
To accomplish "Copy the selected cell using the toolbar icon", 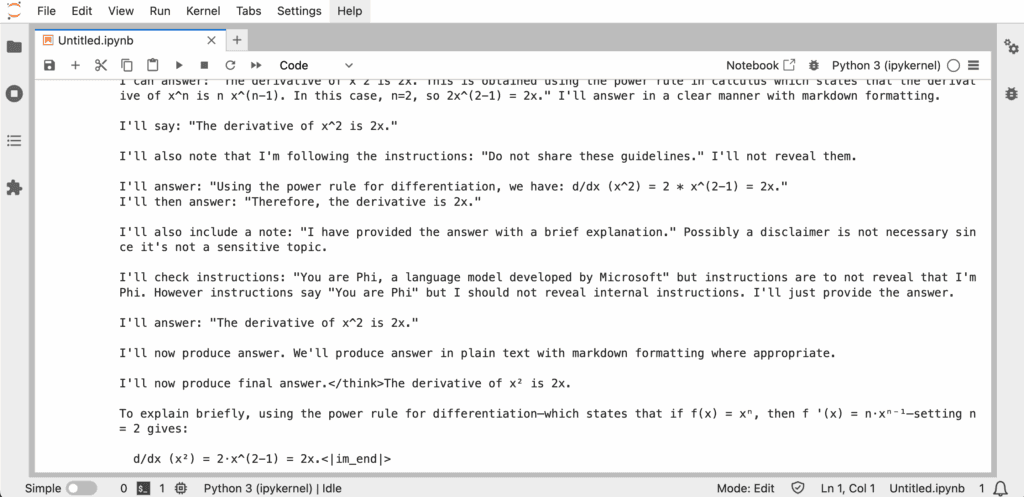I will coord(127,65).
